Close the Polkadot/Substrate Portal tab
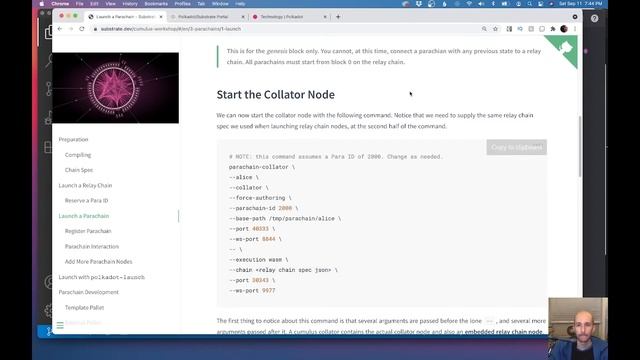 [243, 17]
